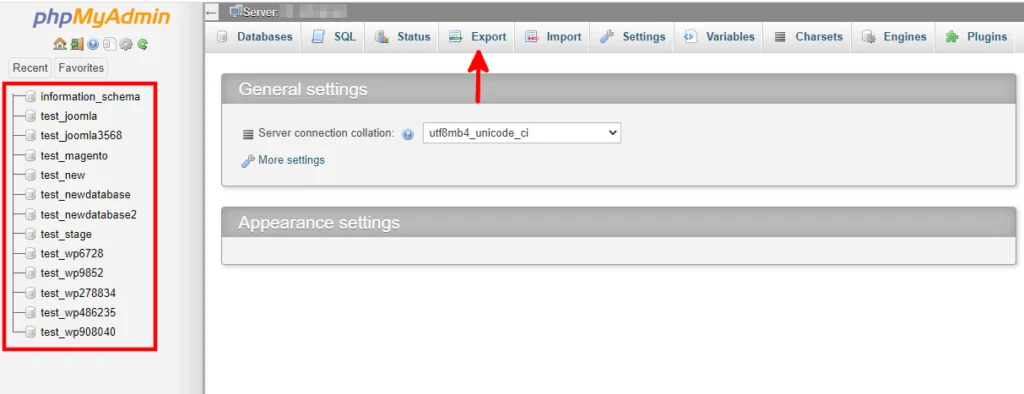The height and width of the screenshot is (394, 1024).
Task: Click the database icon beside test_joomla3568
Action: point(30,136)
